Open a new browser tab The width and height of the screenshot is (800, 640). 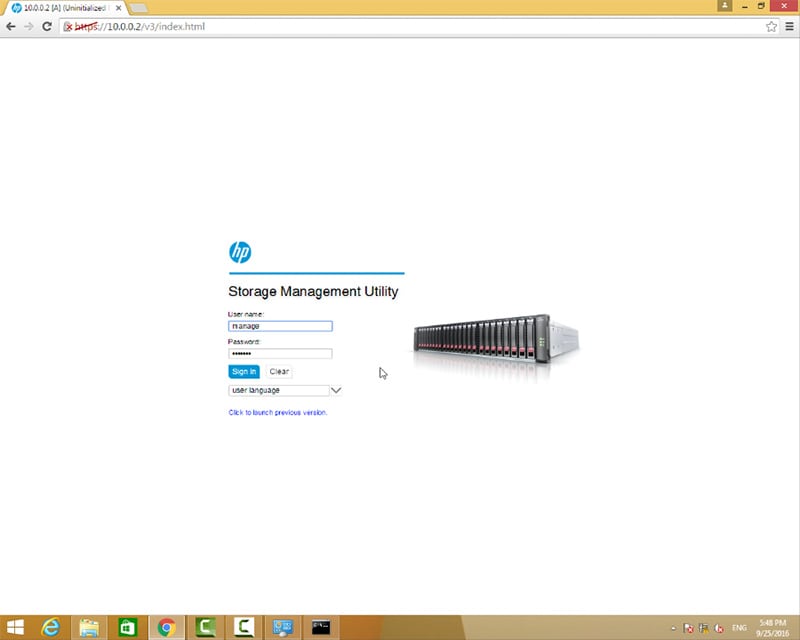tap(138, 8)
